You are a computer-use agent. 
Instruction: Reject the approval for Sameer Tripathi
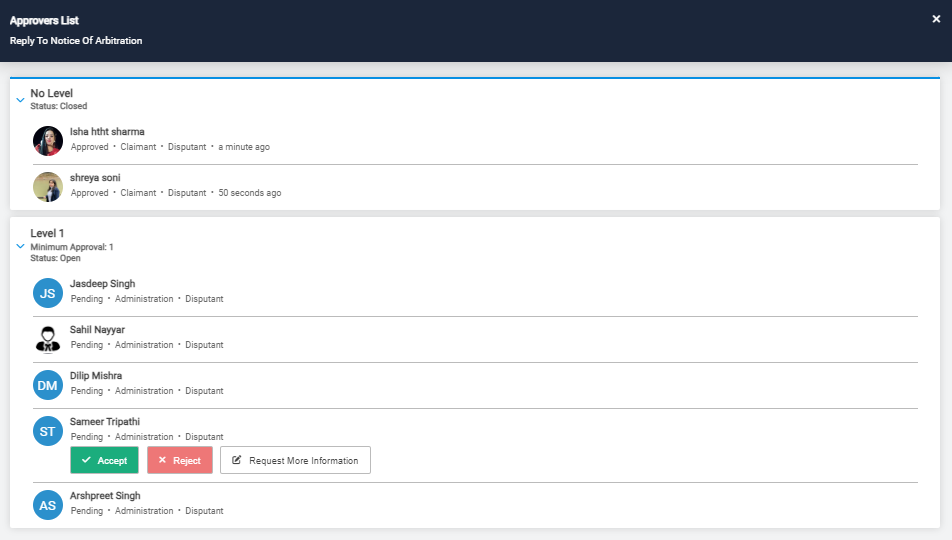click(x=180, y=460)
